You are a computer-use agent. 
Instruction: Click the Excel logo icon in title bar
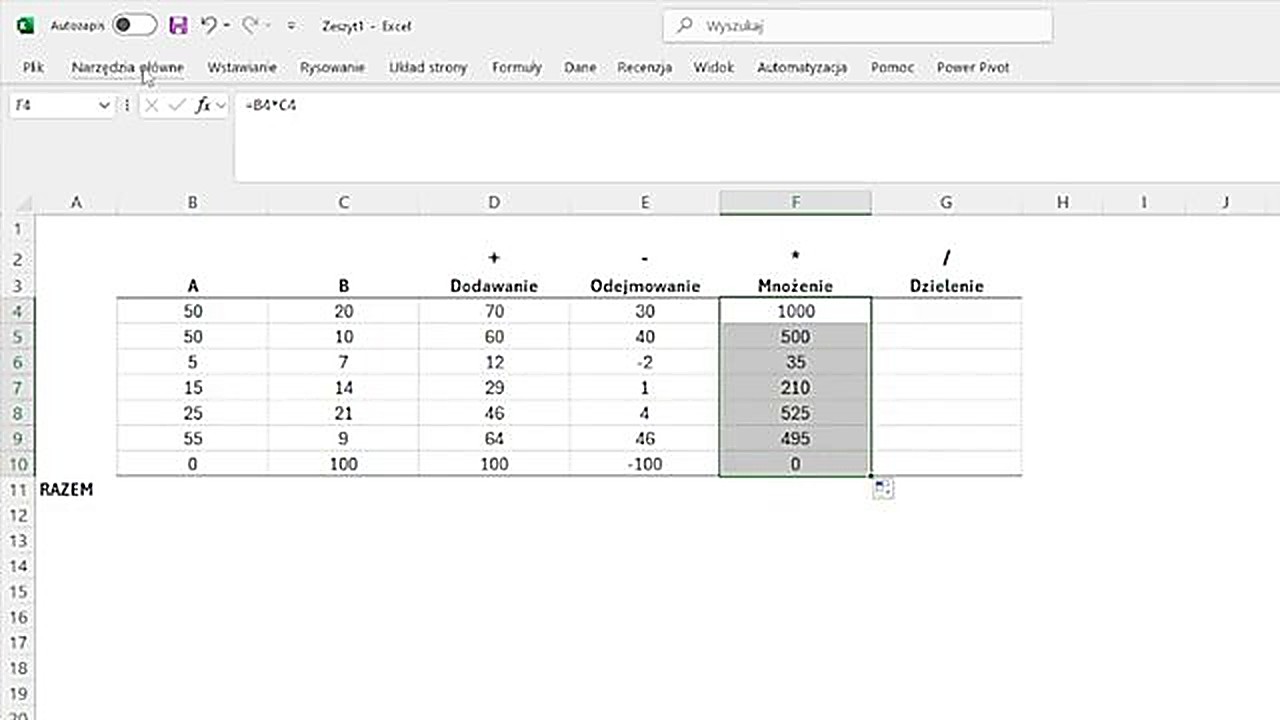pyautogui.click(x=26, y=26)
